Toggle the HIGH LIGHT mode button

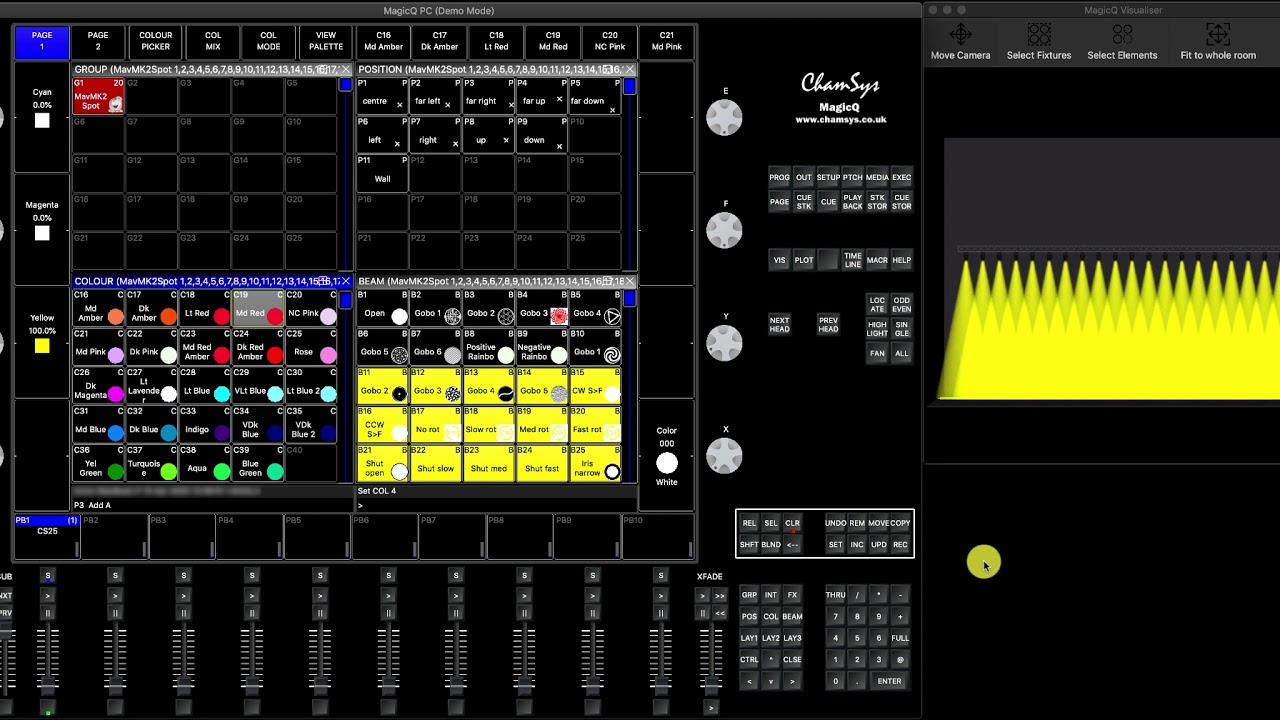tap(877, 329)
